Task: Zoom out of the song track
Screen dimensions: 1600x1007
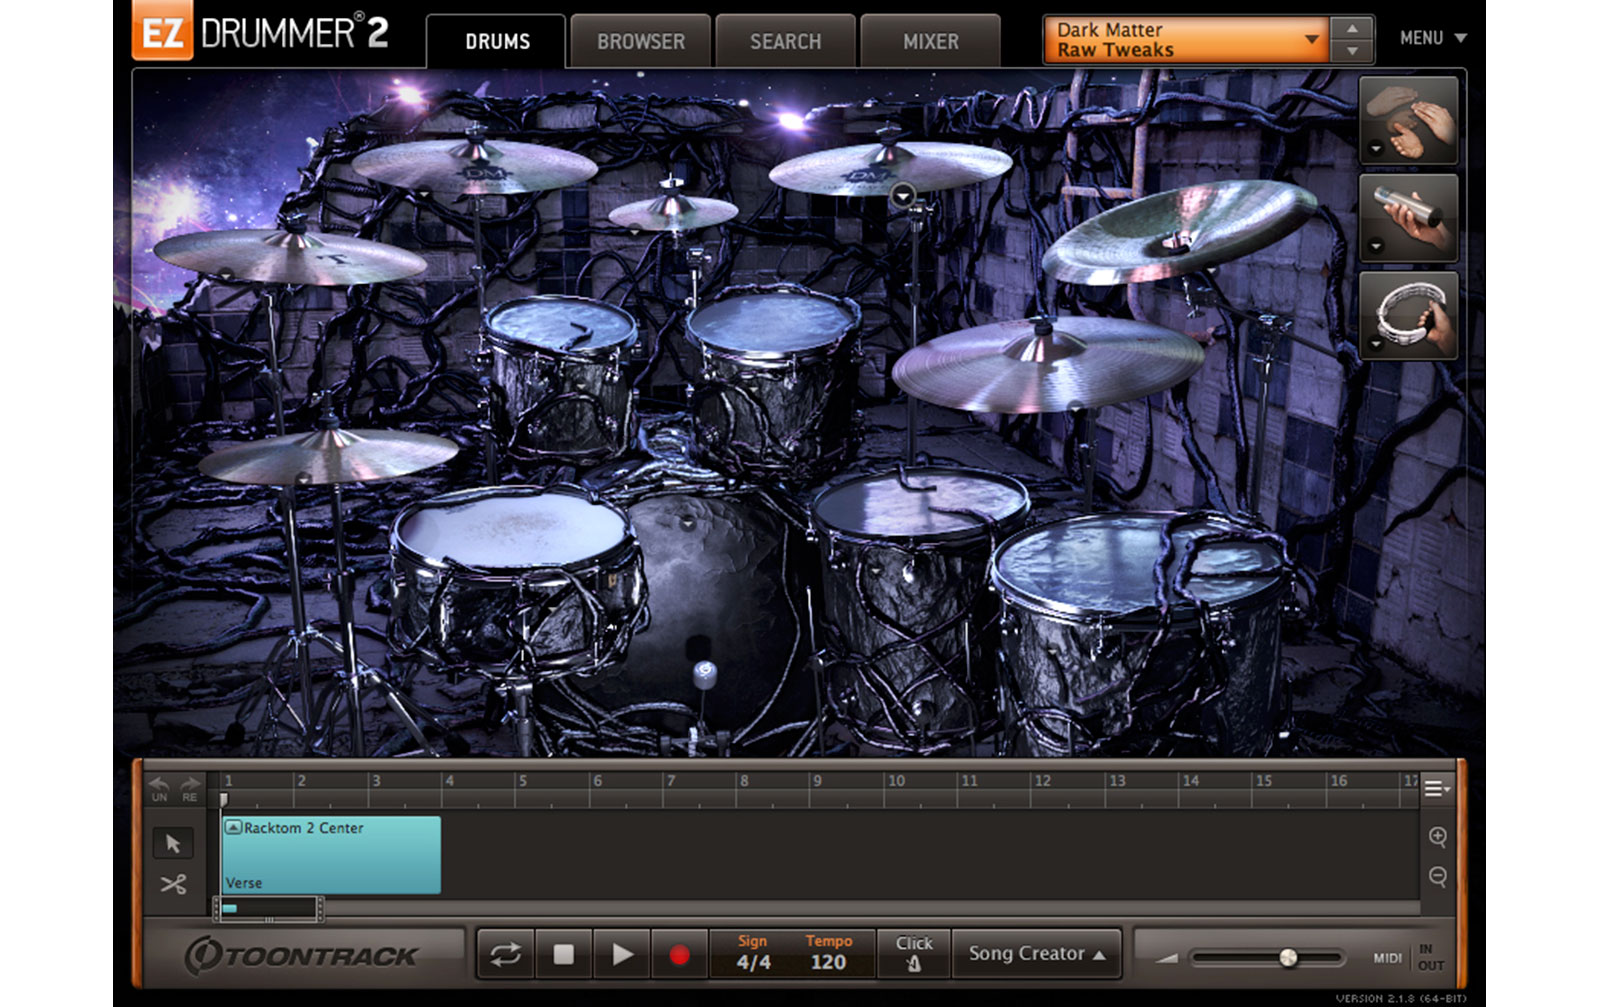Action: pos(1438,876)
